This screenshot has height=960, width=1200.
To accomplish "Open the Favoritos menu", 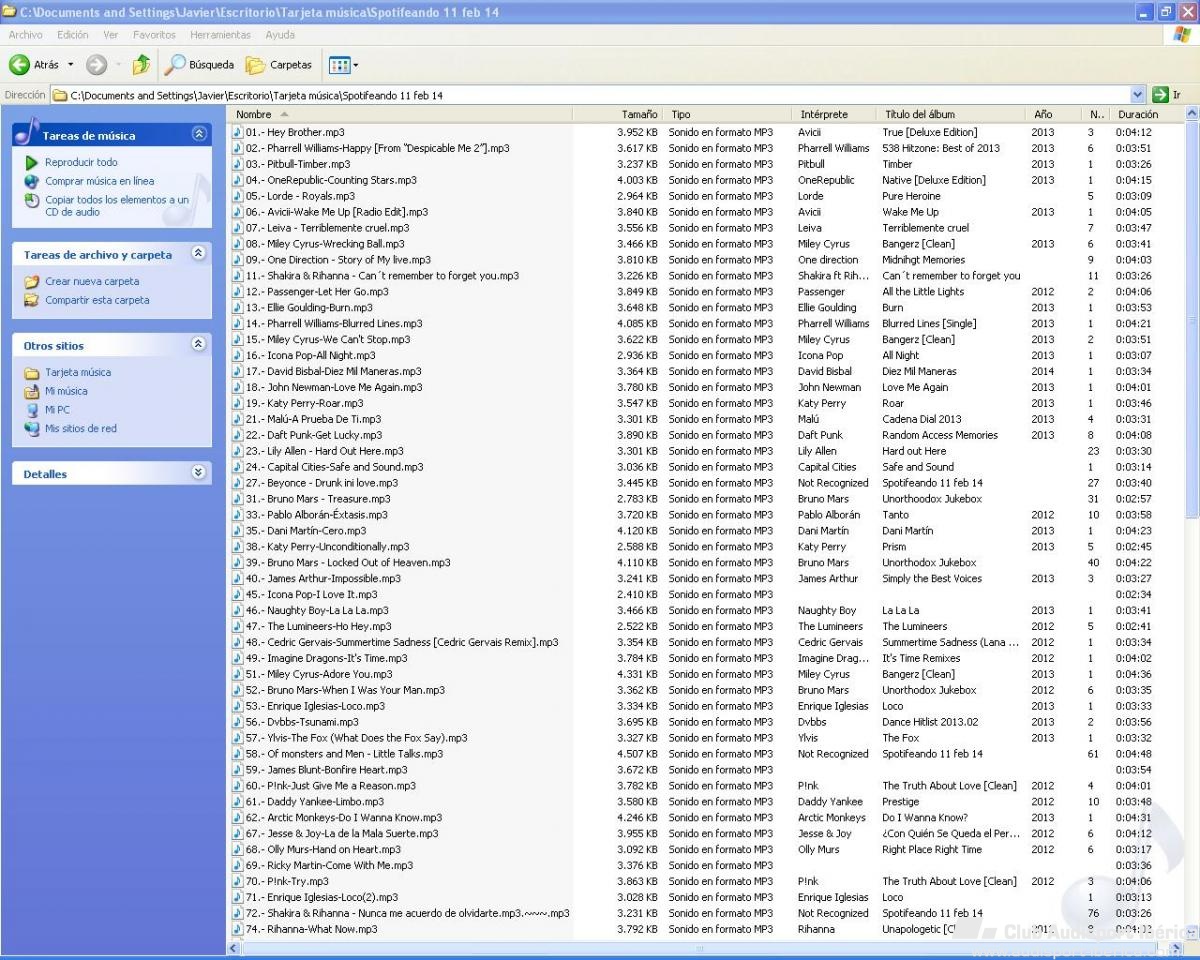I will 154,35.
